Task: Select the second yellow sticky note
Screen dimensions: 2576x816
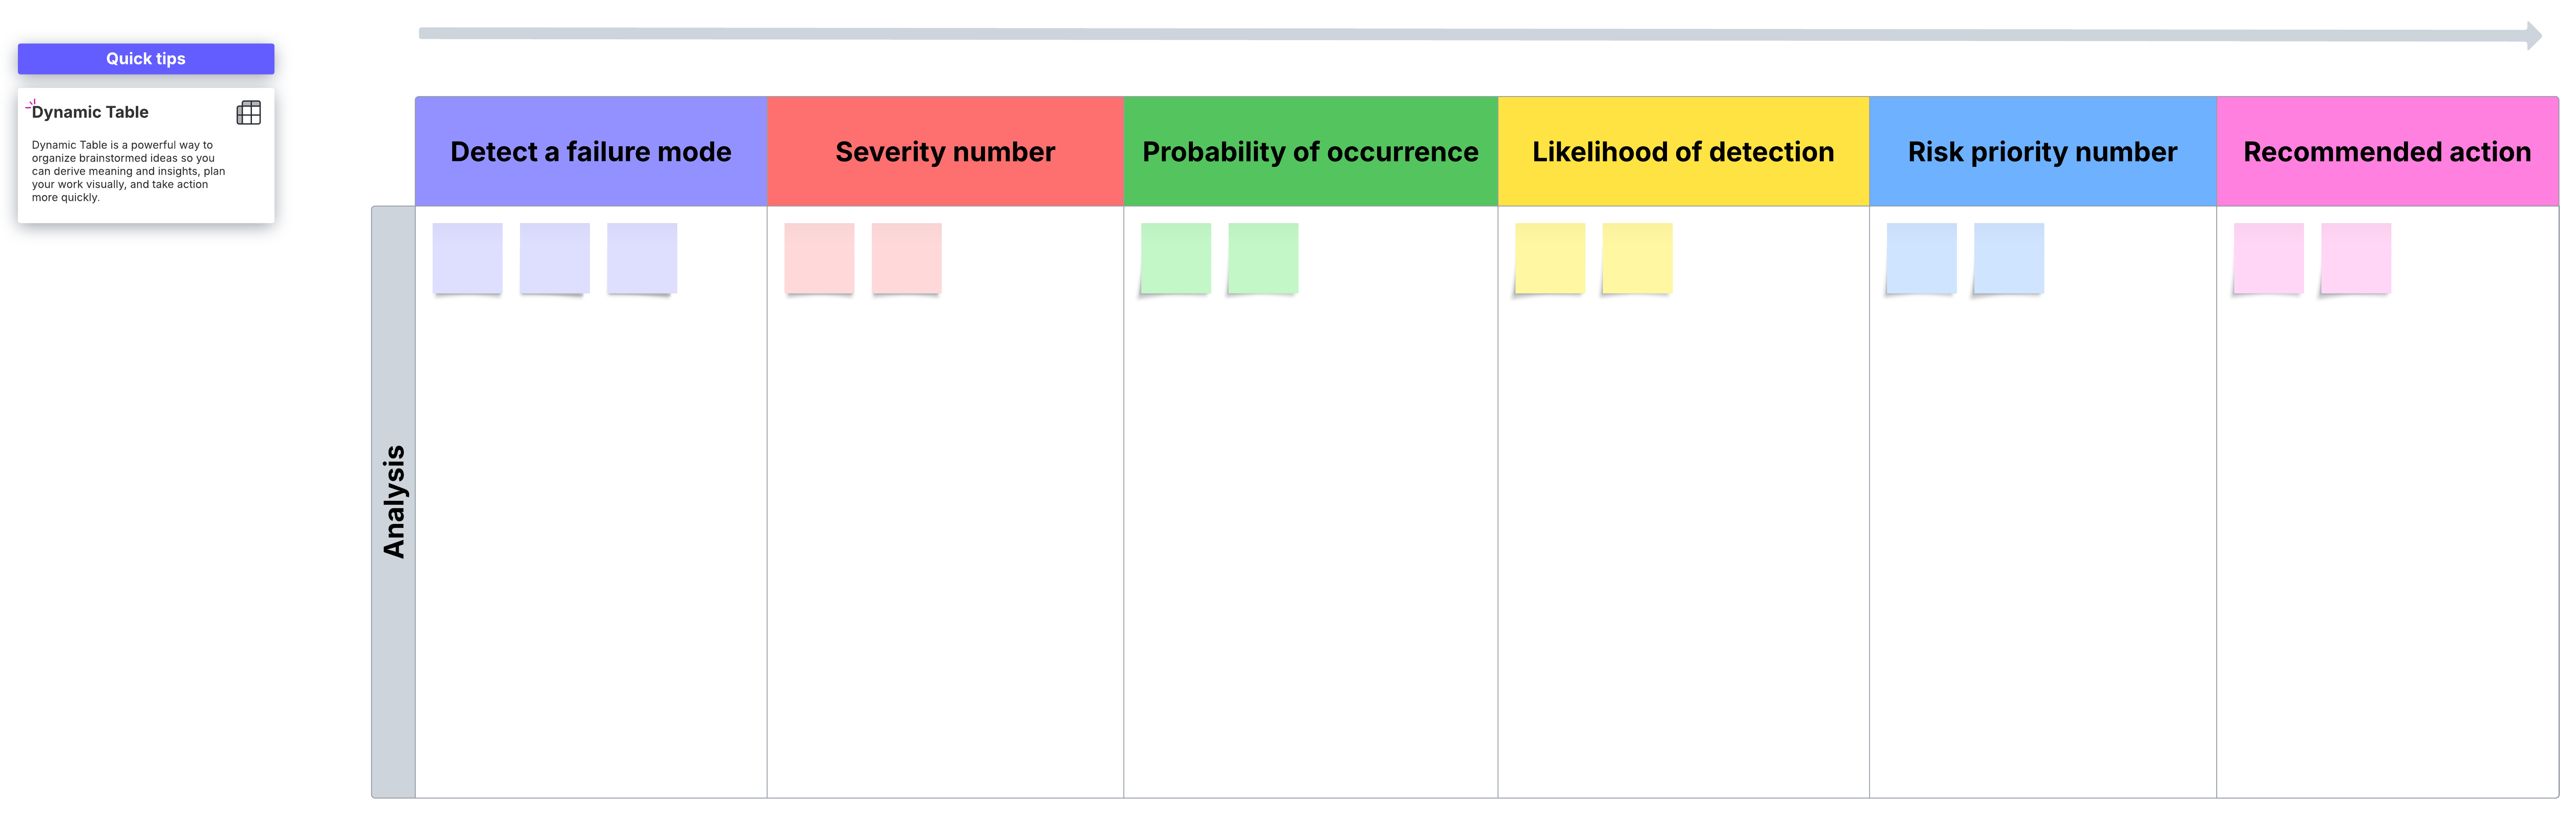Action: coord(1637,257)
